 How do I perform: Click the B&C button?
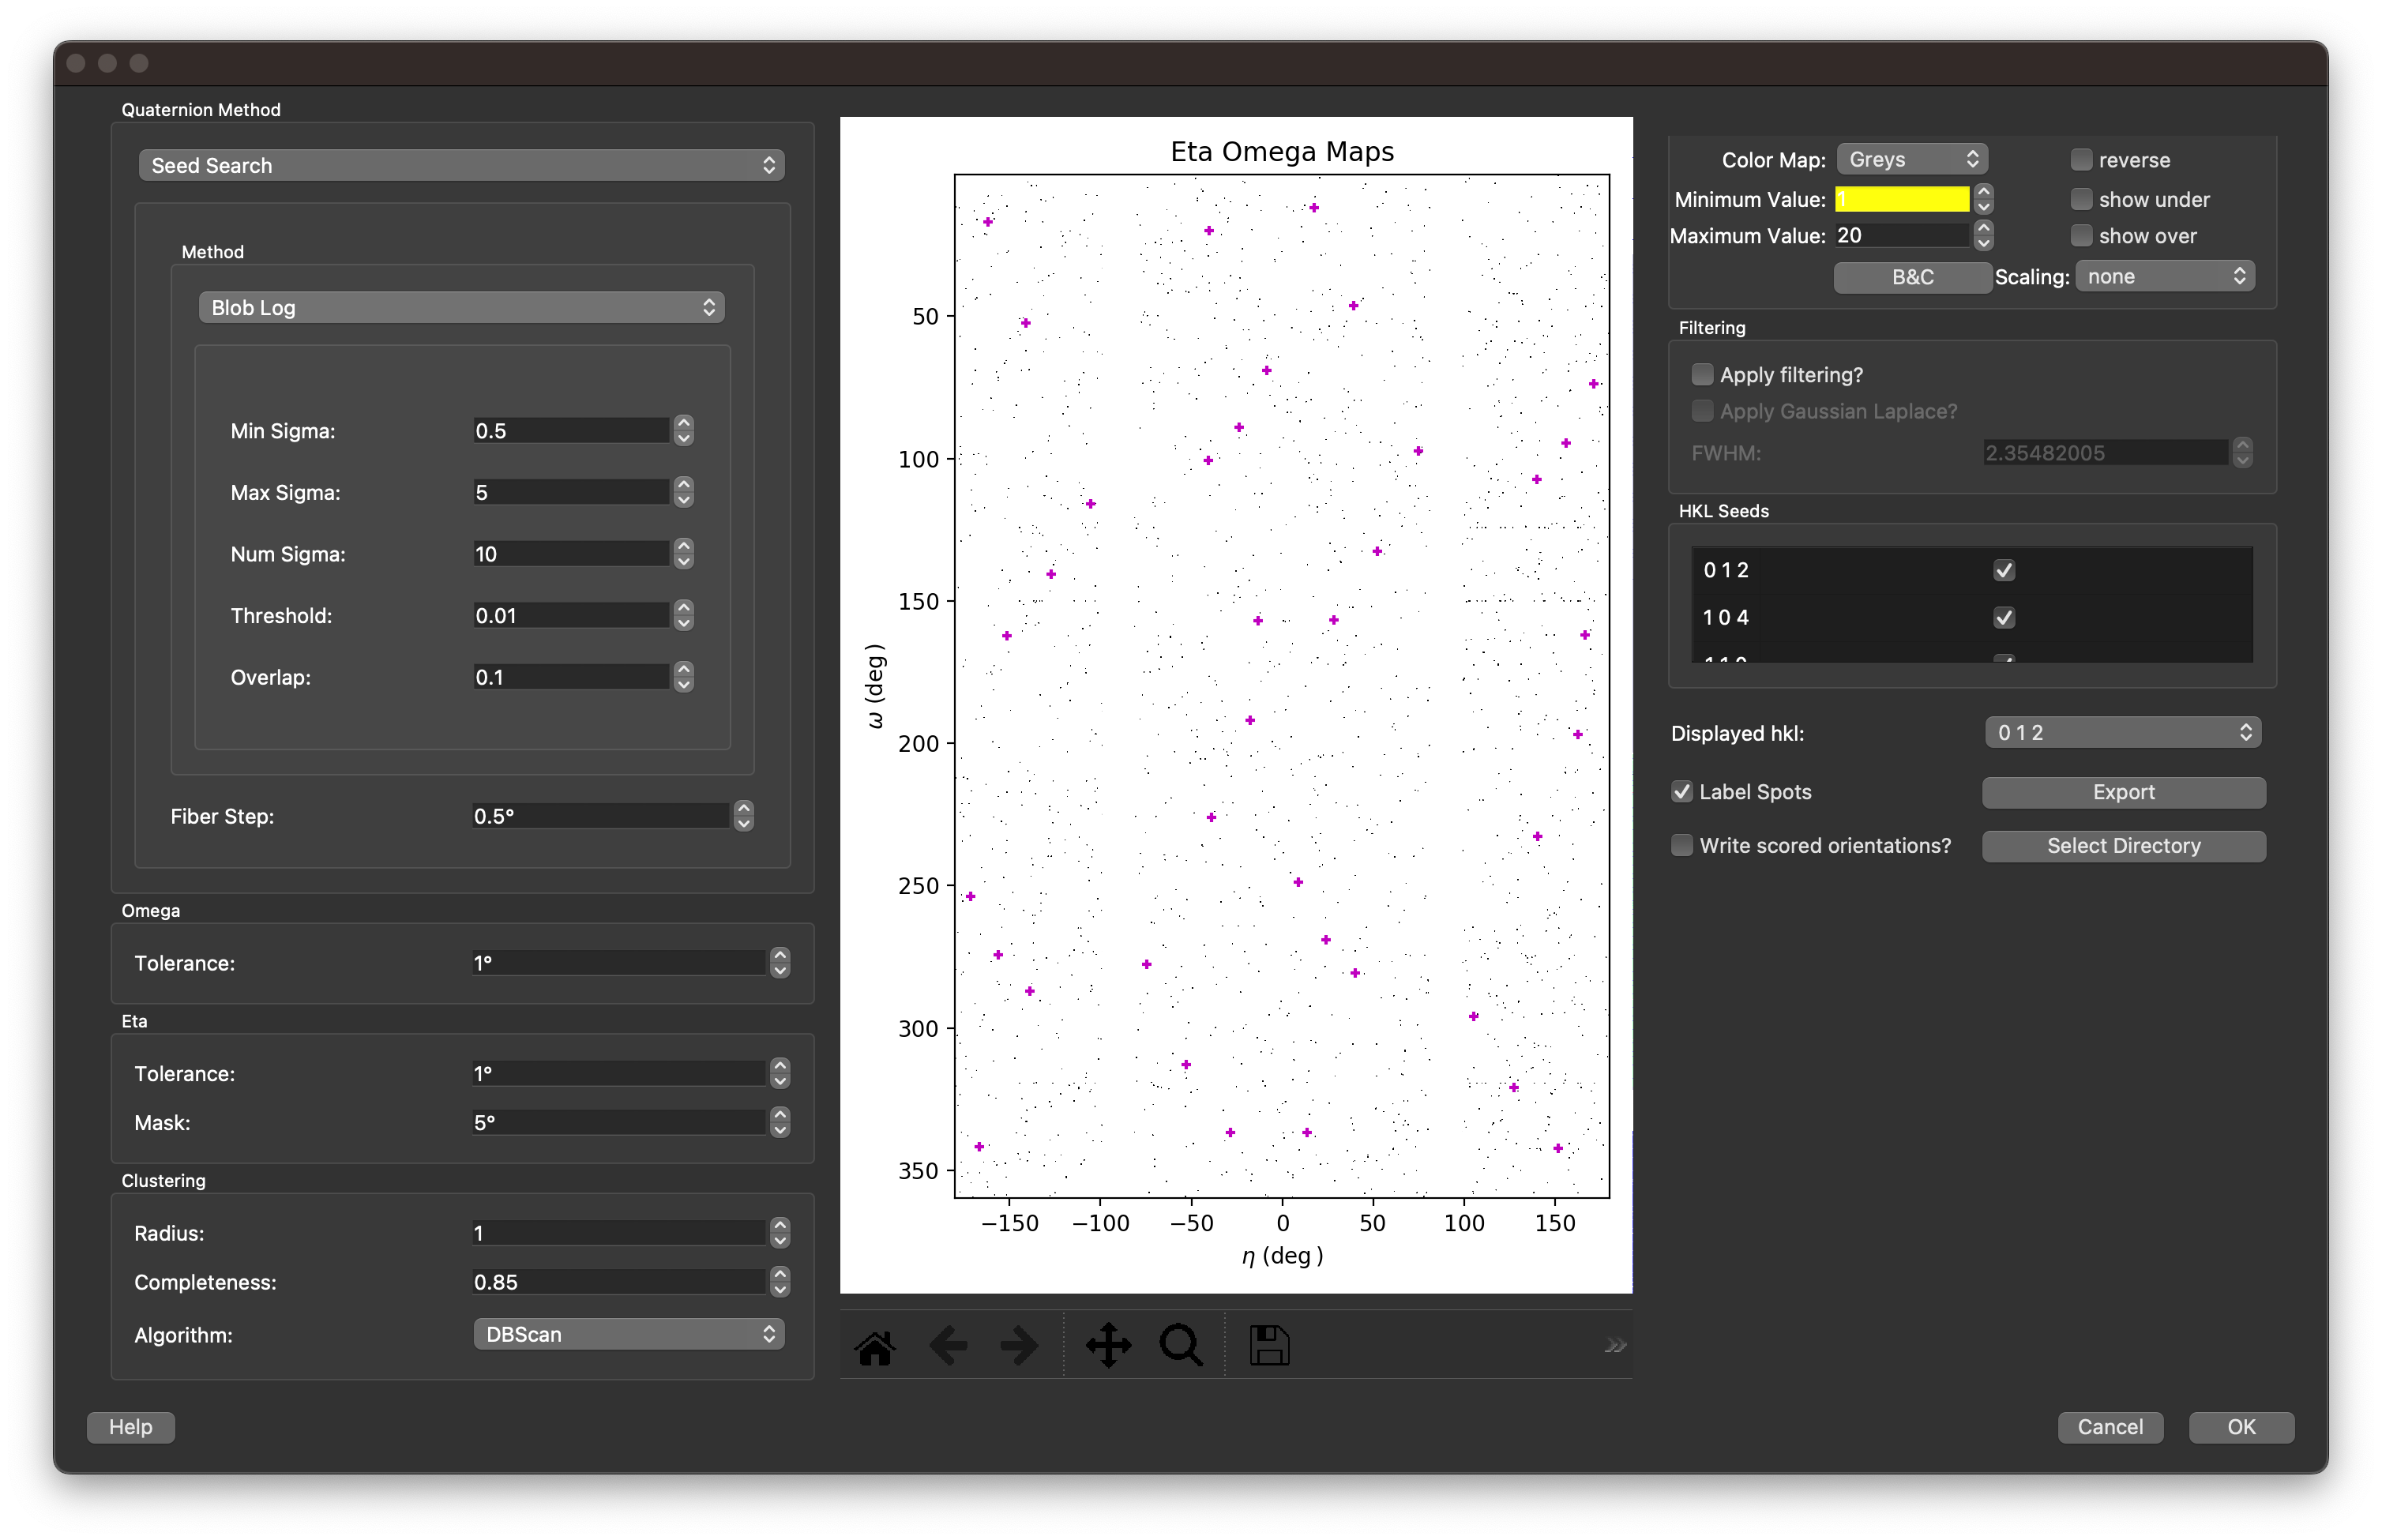(x=1911, y=277)
